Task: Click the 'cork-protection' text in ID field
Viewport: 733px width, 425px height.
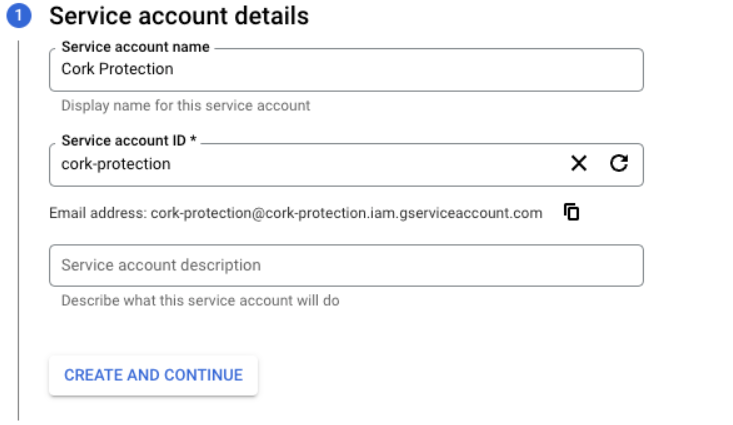Action: (115, 165)
